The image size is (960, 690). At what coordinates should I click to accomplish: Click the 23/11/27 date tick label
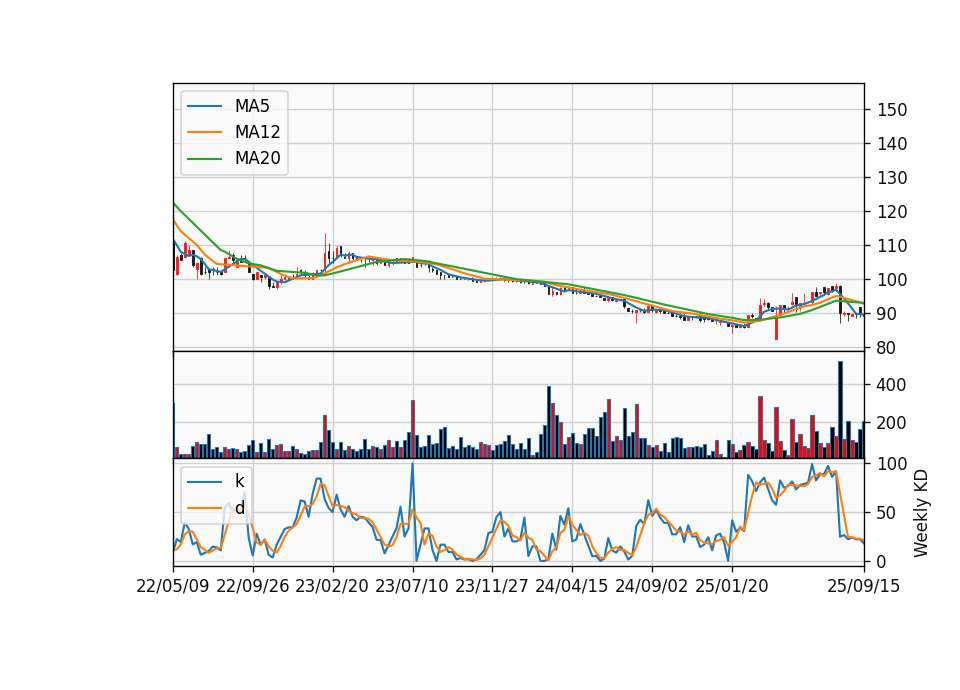492,586
